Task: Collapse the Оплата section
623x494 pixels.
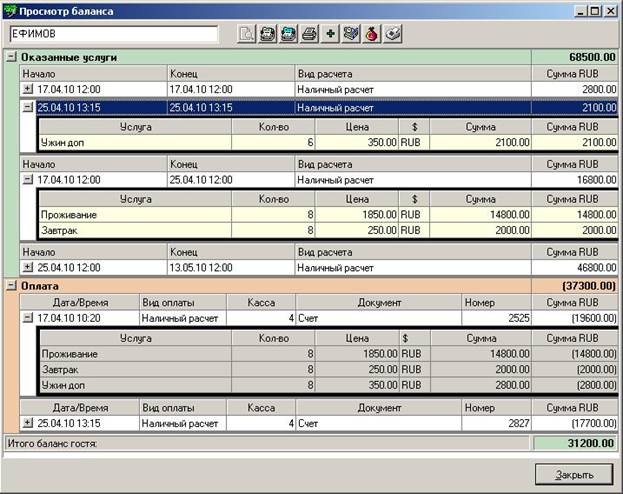Action: tap(12, 285)
